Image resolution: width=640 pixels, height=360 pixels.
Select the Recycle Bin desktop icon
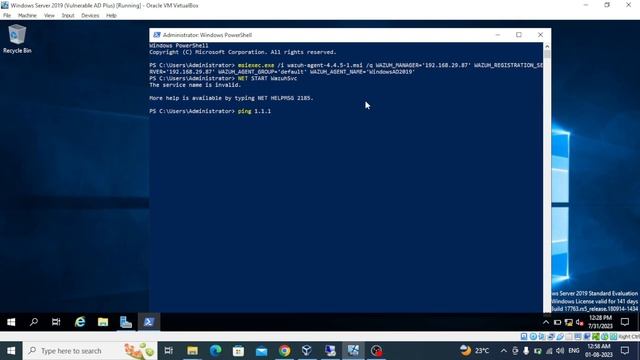[x=17, y=39]
